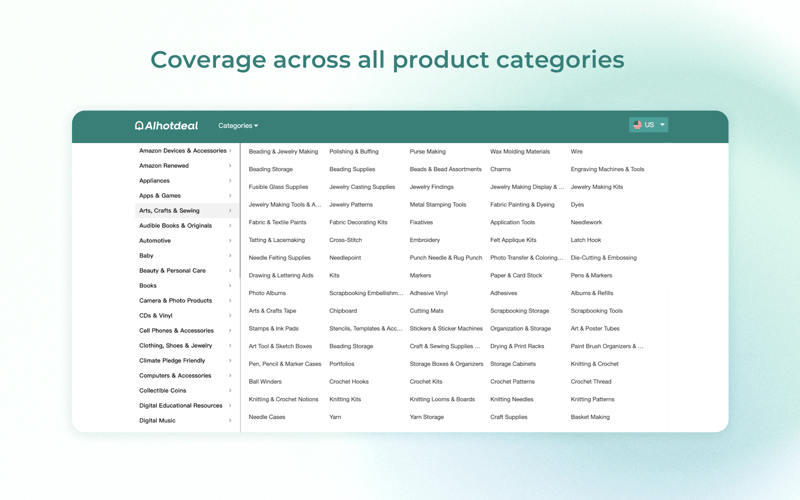The height and width of the screenshot is (500, 800).
Task: Open the Wire subcategory
Action: (x=577, y=152)
